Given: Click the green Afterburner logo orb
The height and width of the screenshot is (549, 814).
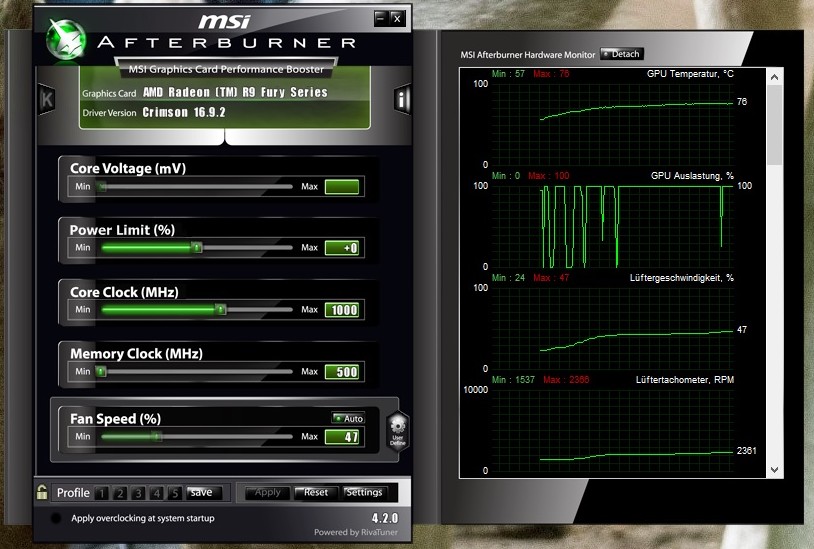Looking at the screenshot, I should pos(66,40).
